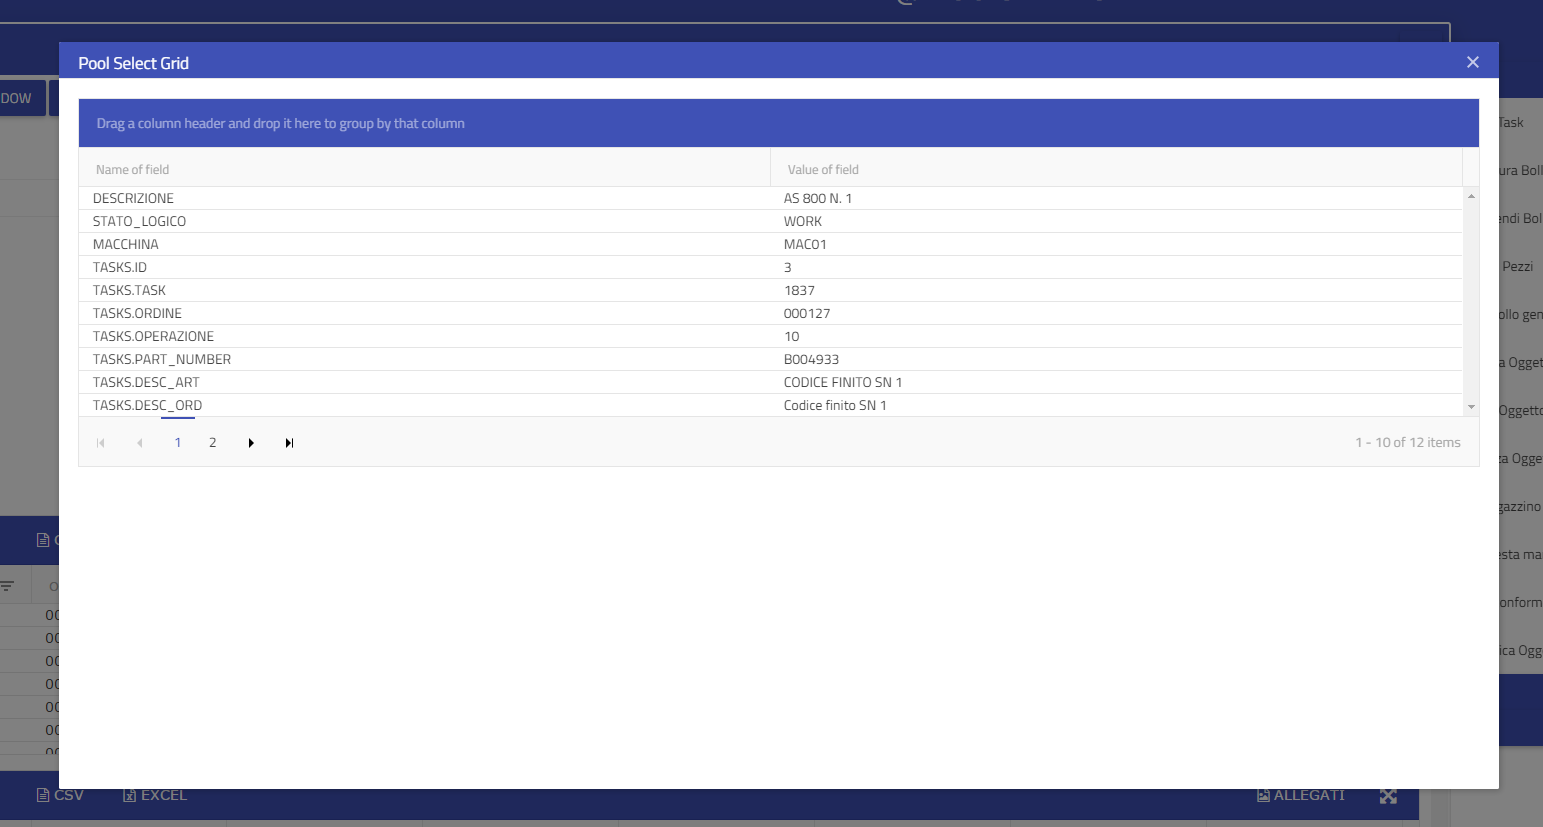This screenshot has height=827, width=1543.
Task: Click the WORK value cell
Action: point(1116,221)
